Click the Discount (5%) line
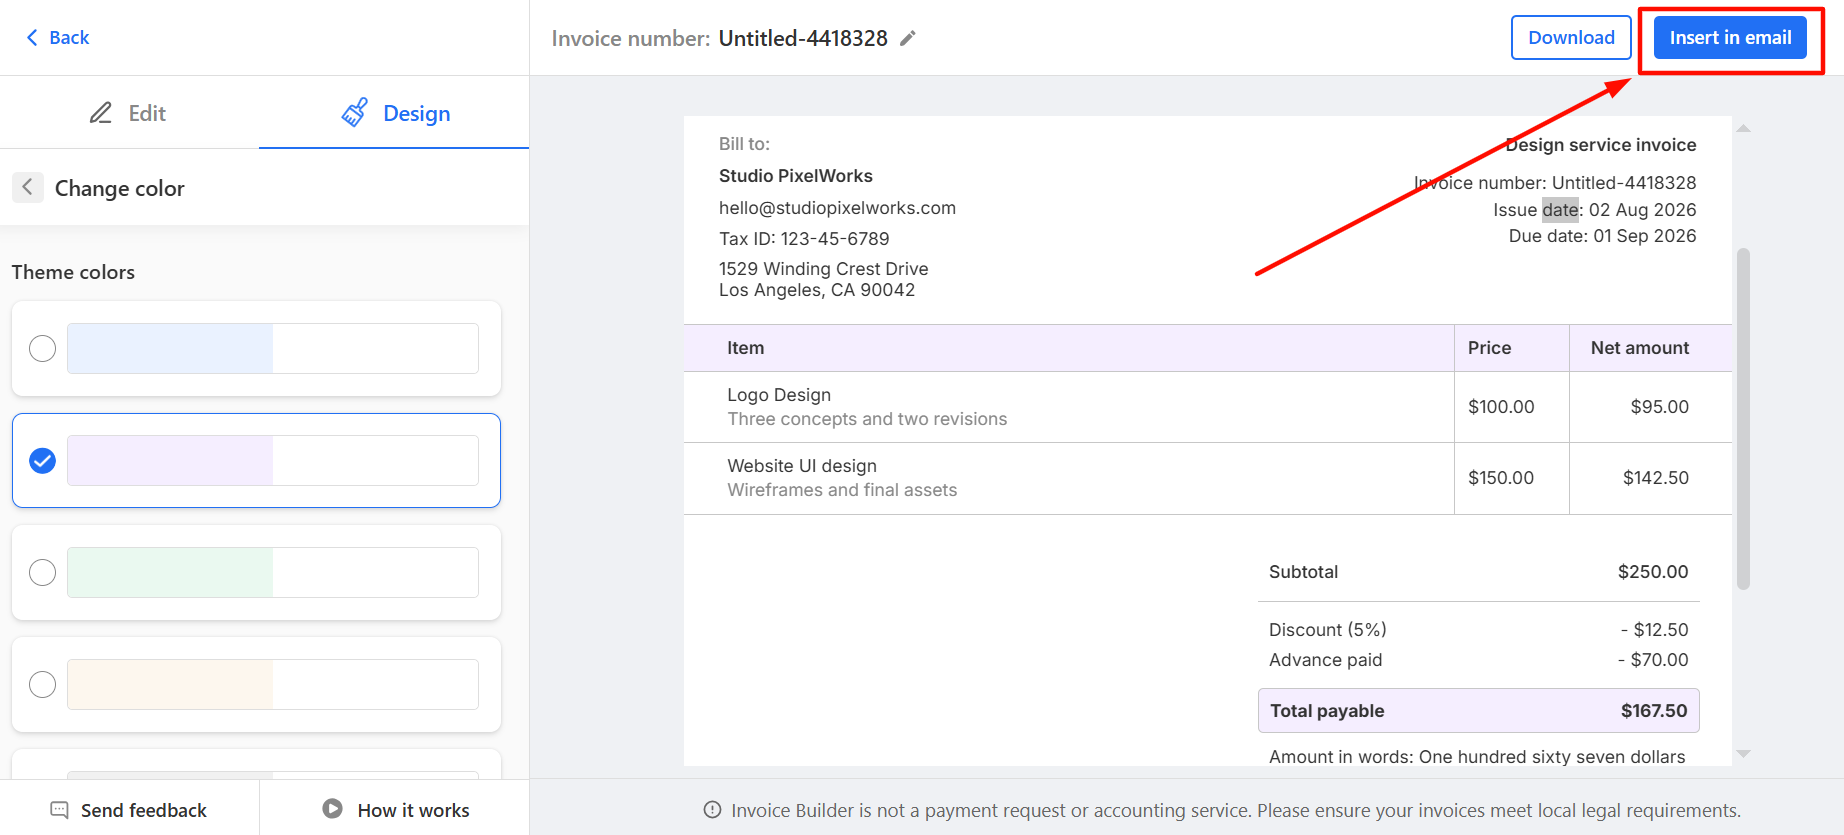1844x835 pixels. click(1478, 630)
